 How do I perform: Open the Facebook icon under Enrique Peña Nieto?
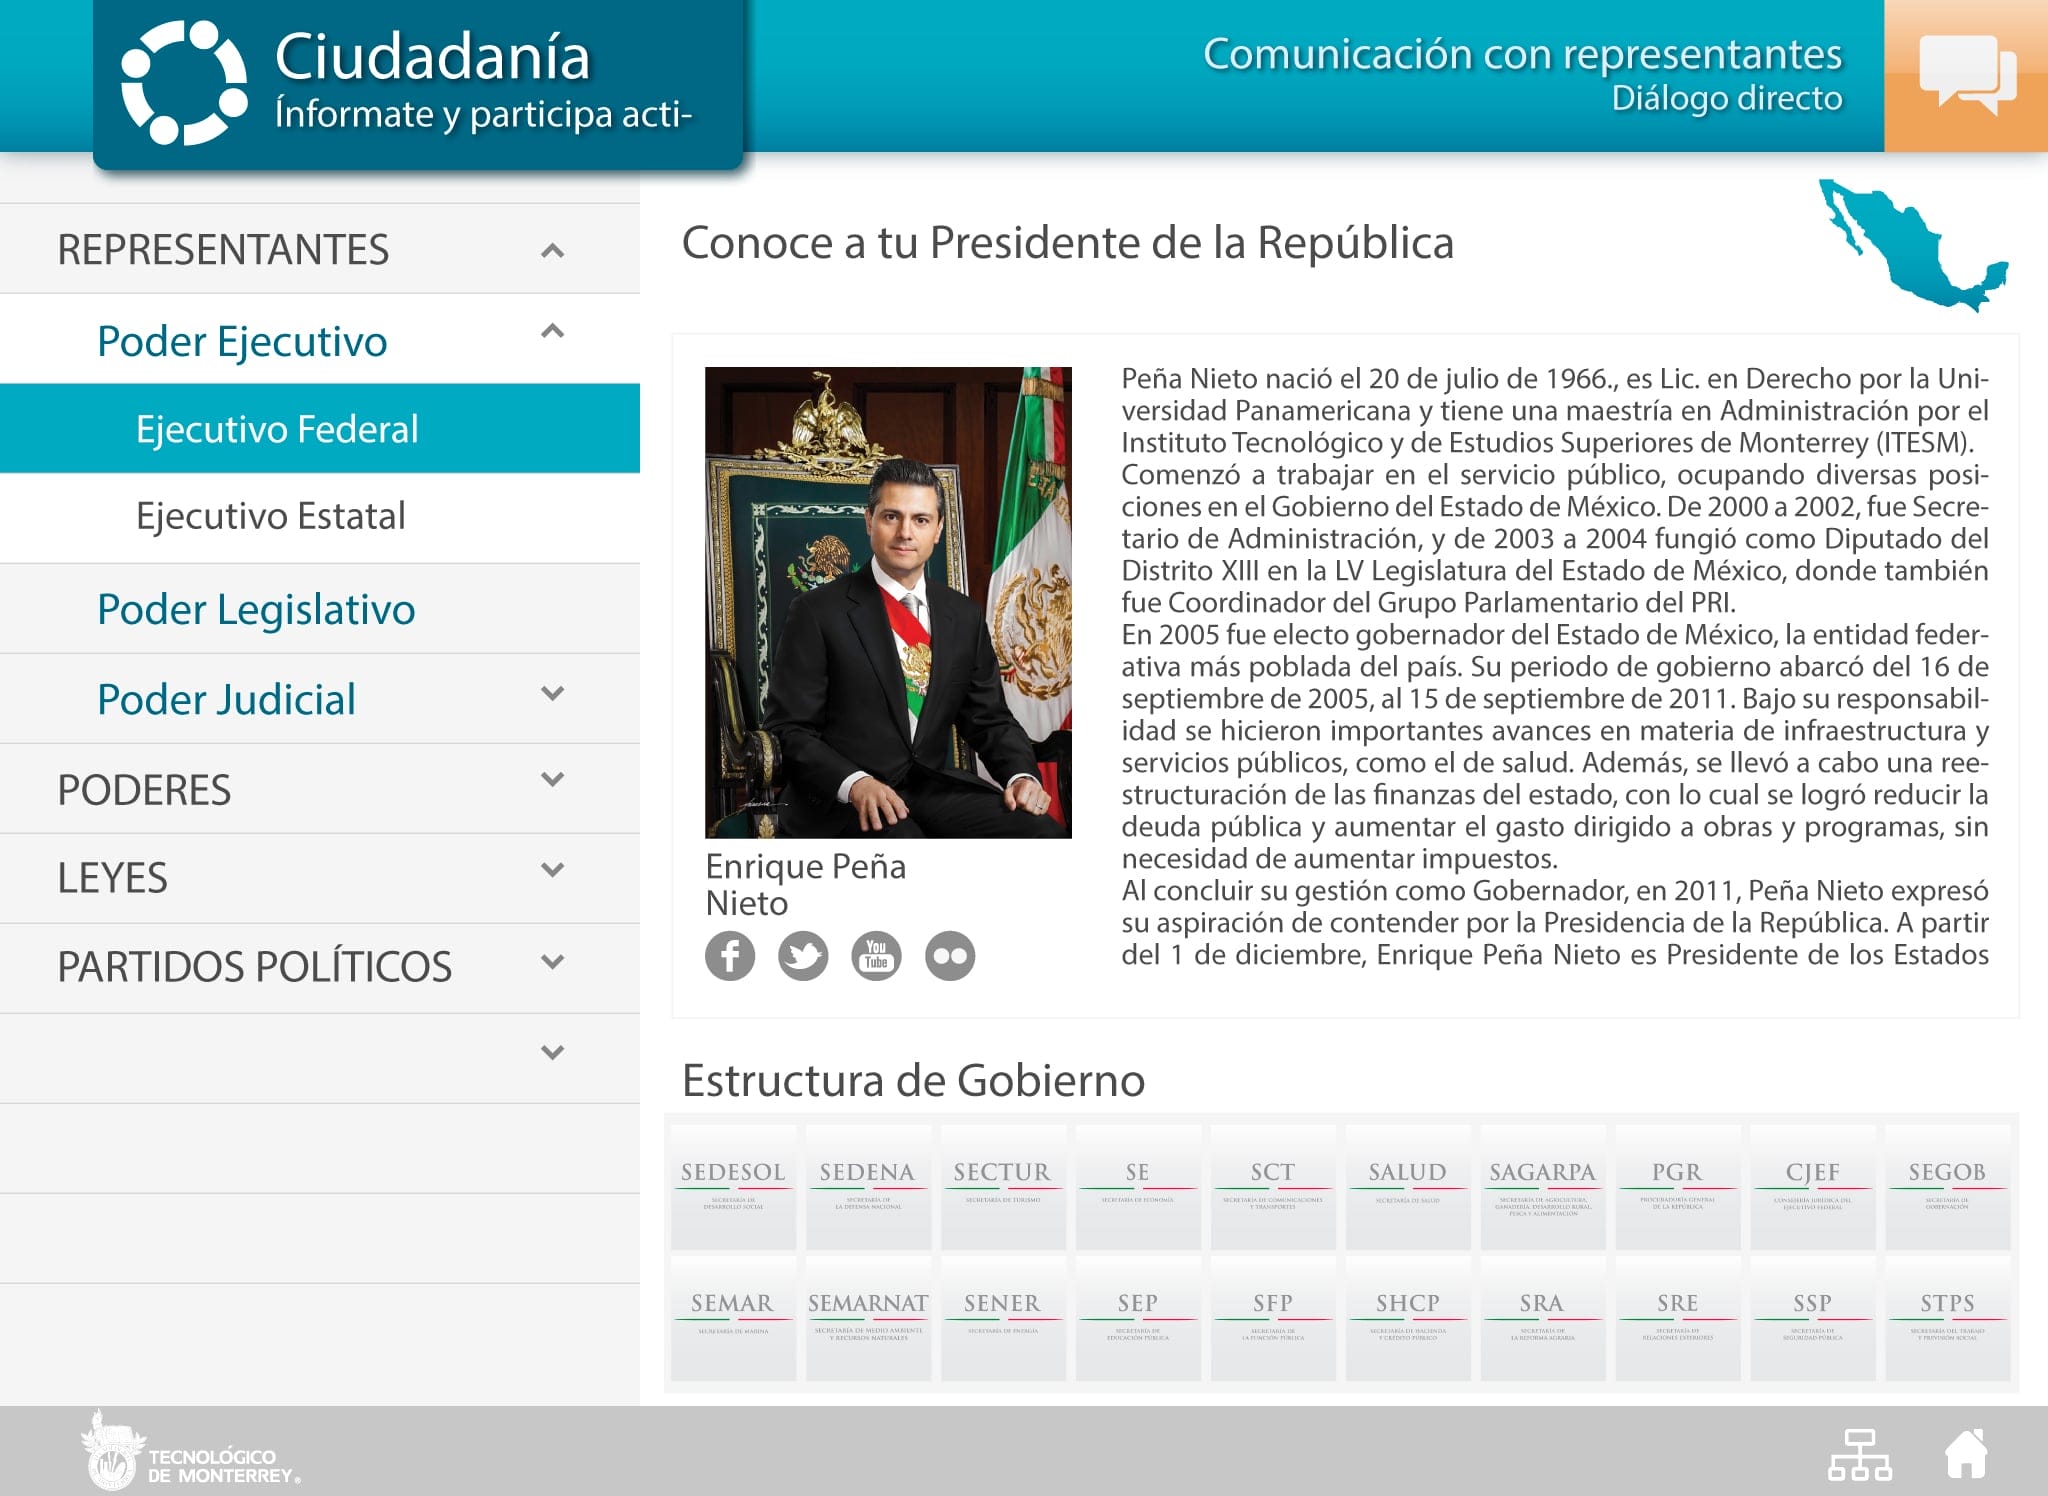pyautogui.click(x=729, y=956)
